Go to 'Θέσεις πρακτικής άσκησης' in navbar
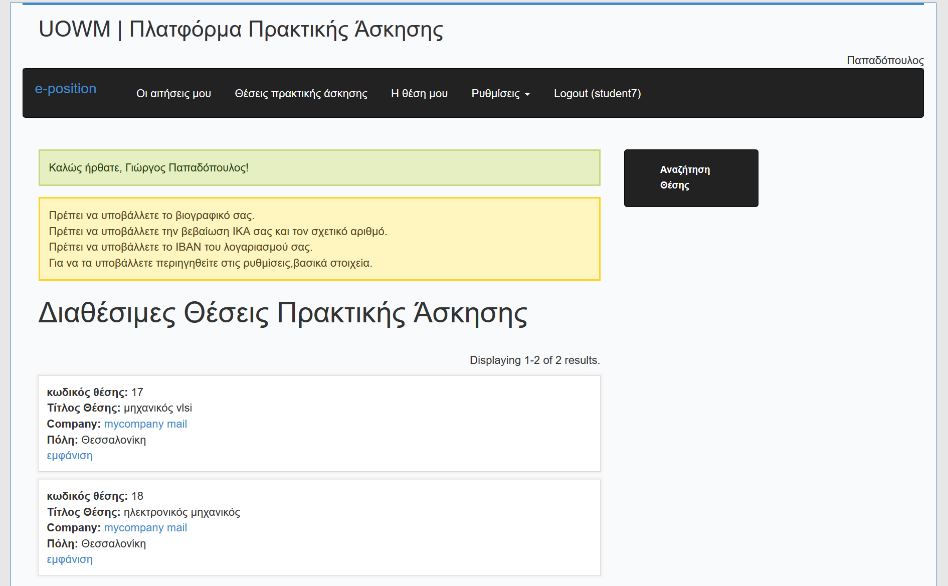948x586 pixels. 301,93
